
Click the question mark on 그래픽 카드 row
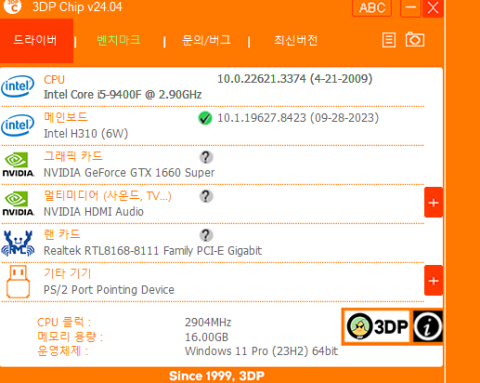(x=206, y=157)
